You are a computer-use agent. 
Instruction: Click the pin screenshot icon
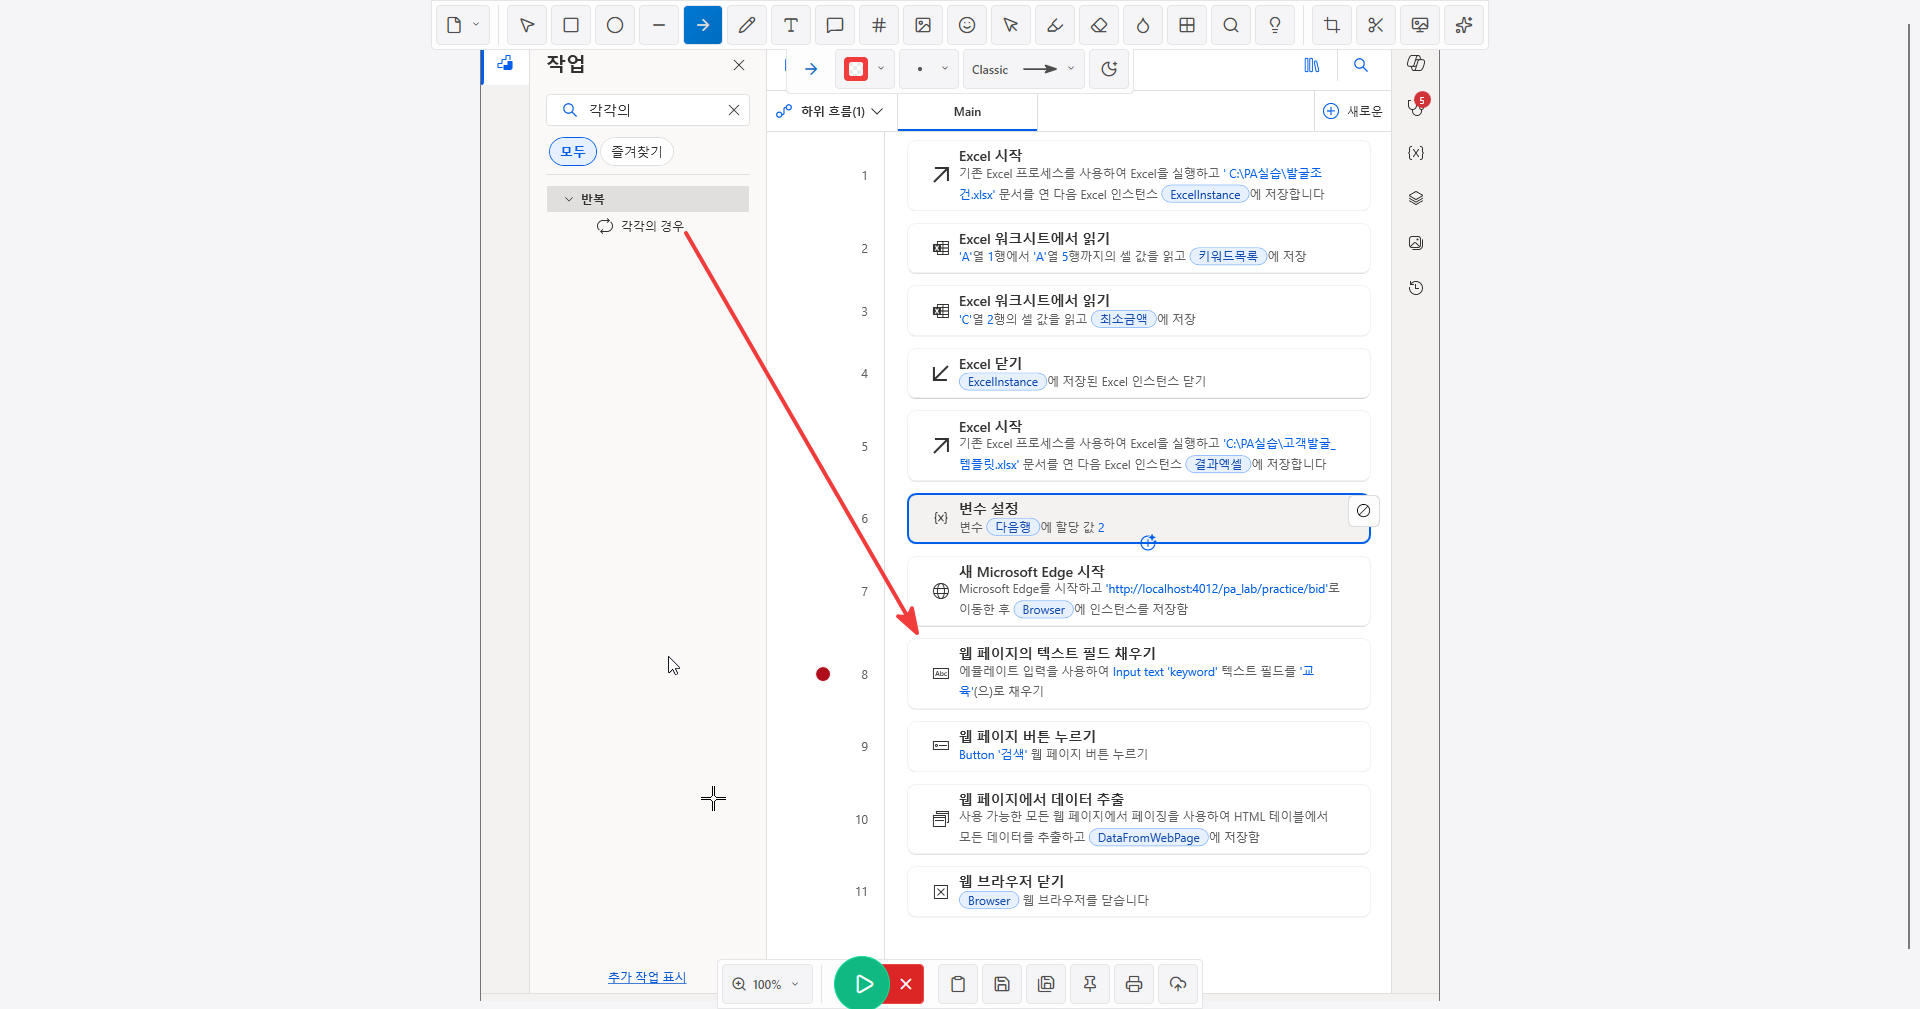1090,984
